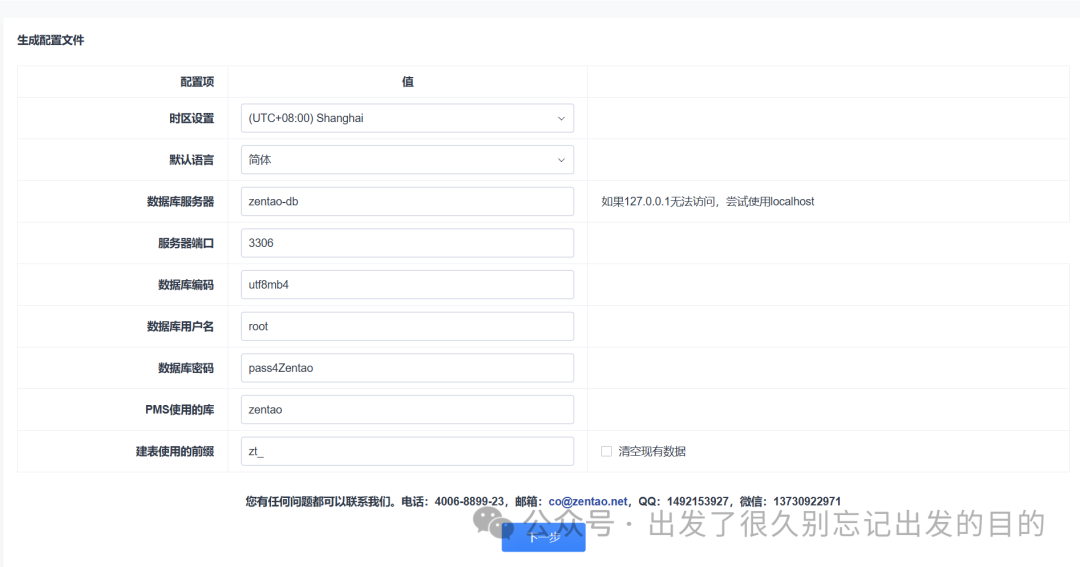
Task: Open the co@zentao.net email link
Action: 588,502
